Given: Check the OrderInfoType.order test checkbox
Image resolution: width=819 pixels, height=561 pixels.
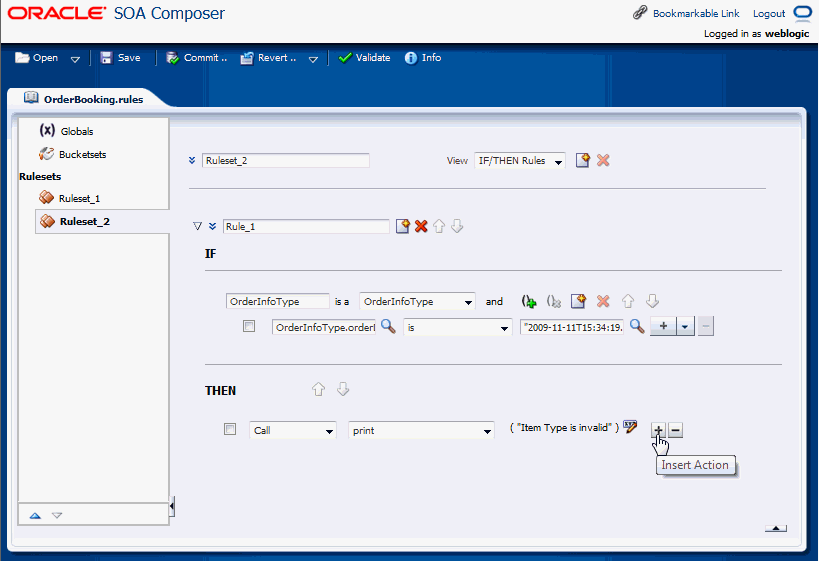Looking at the screenshot, I should tap(249, 326).
